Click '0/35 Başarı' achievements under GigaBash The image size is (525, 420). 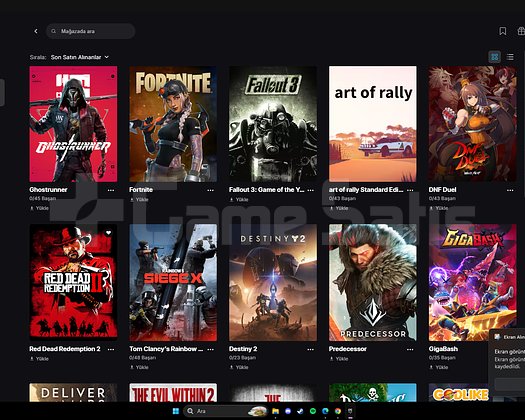442,357
